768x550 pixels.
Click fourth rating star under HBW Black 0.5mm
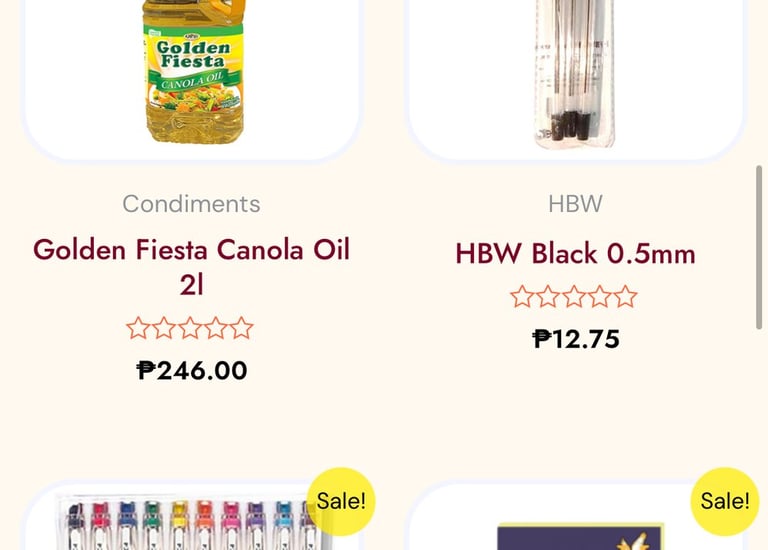[600, 296]
